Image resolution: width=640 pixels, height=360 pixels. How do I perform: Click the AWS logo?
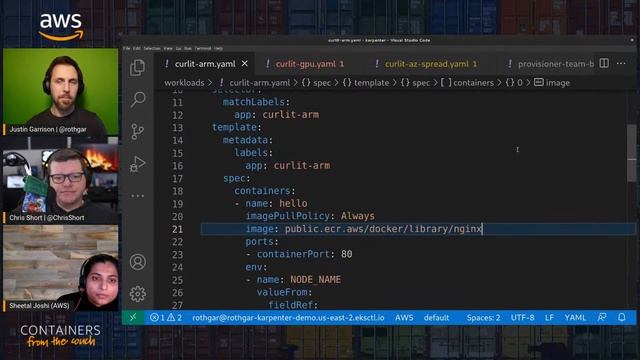coord(61,27)
